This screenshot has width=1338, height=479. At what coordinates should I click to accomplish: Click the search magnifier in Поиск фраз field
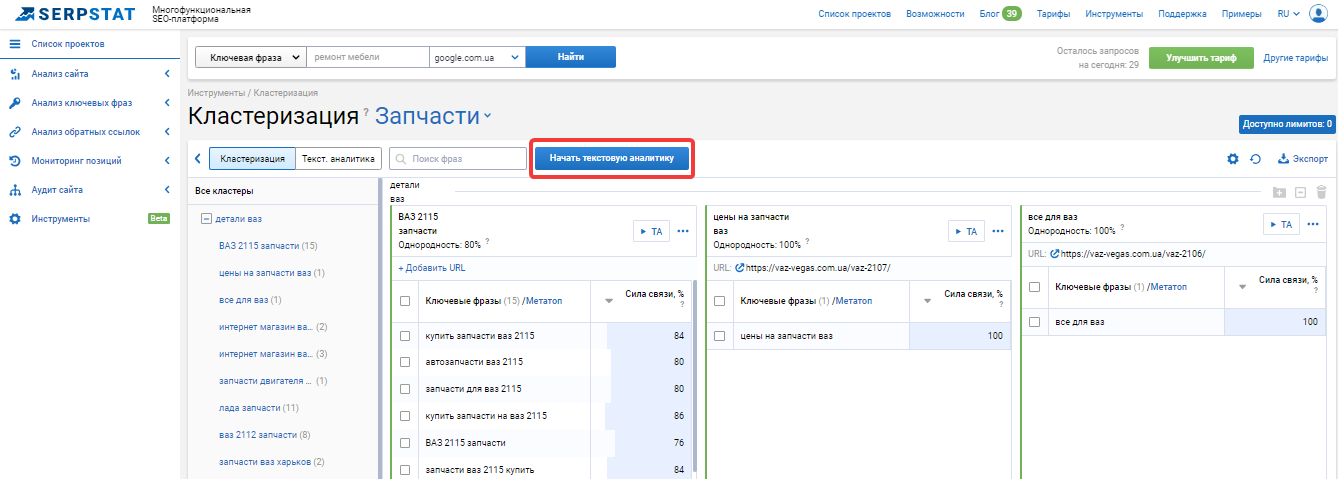click(x=400, y=158)
